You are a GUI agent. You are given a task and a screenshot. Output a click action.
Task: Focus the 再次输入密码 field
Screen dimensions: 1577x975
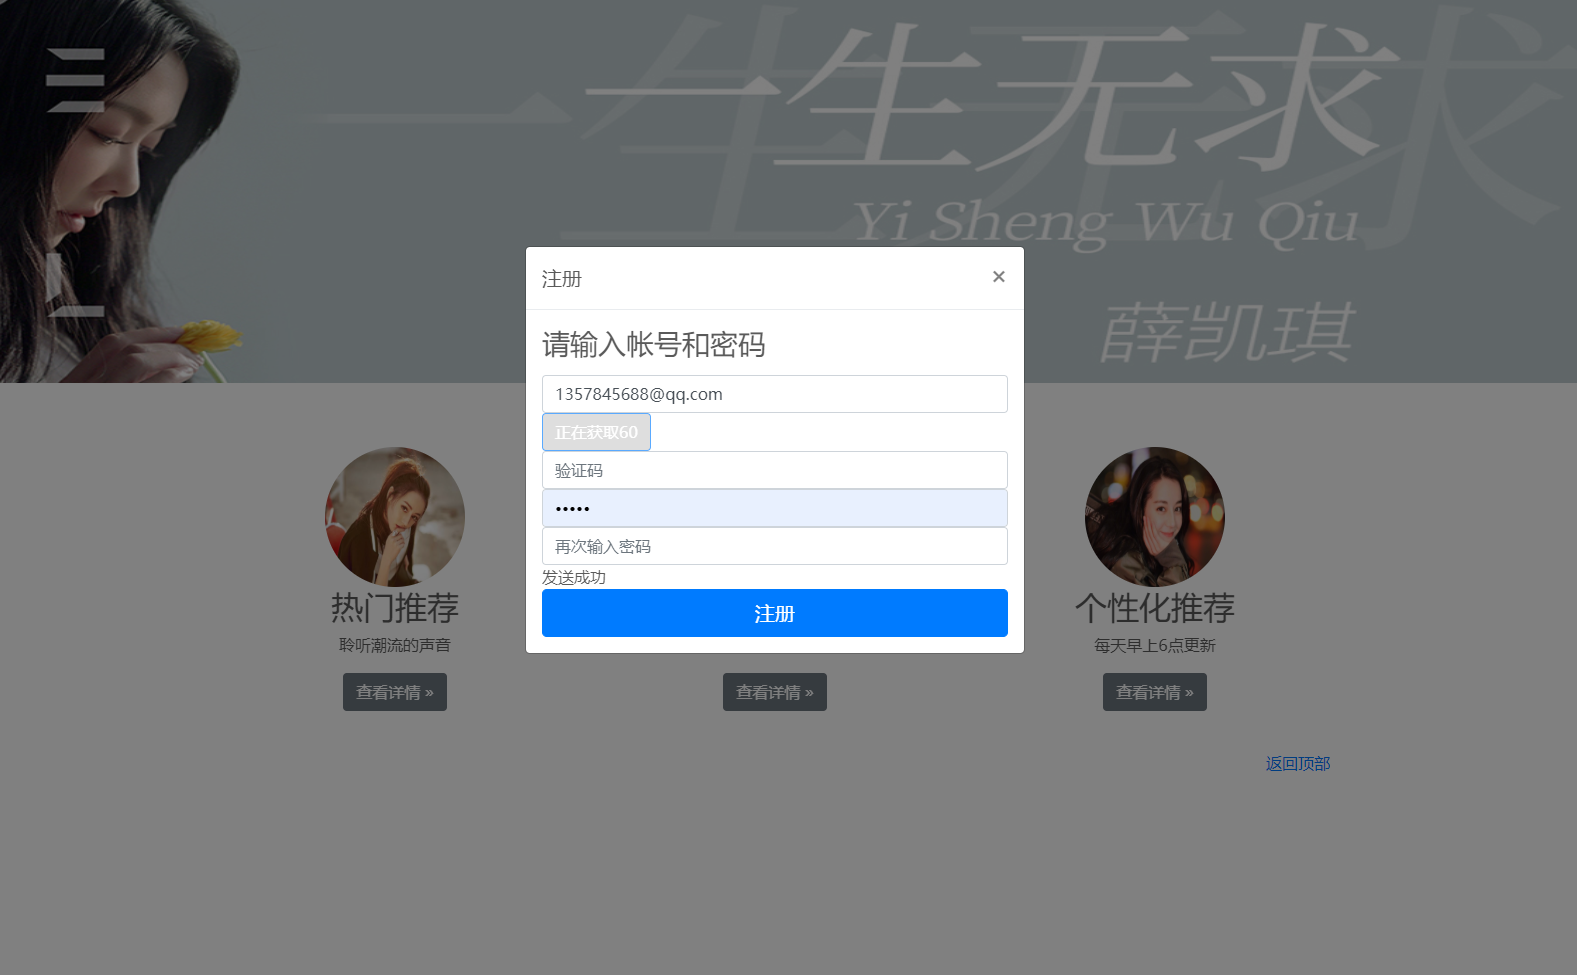tap(774, 546)
